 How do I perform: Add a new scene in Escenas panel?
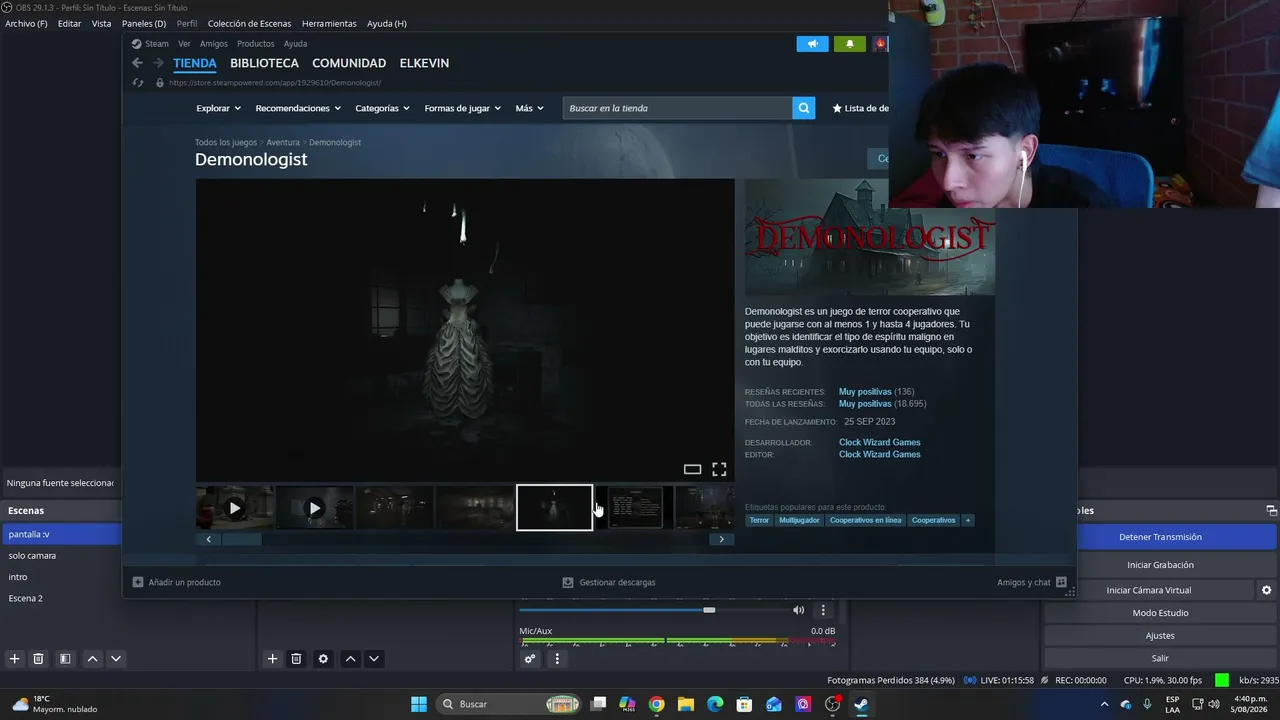[x=14, y=659]
